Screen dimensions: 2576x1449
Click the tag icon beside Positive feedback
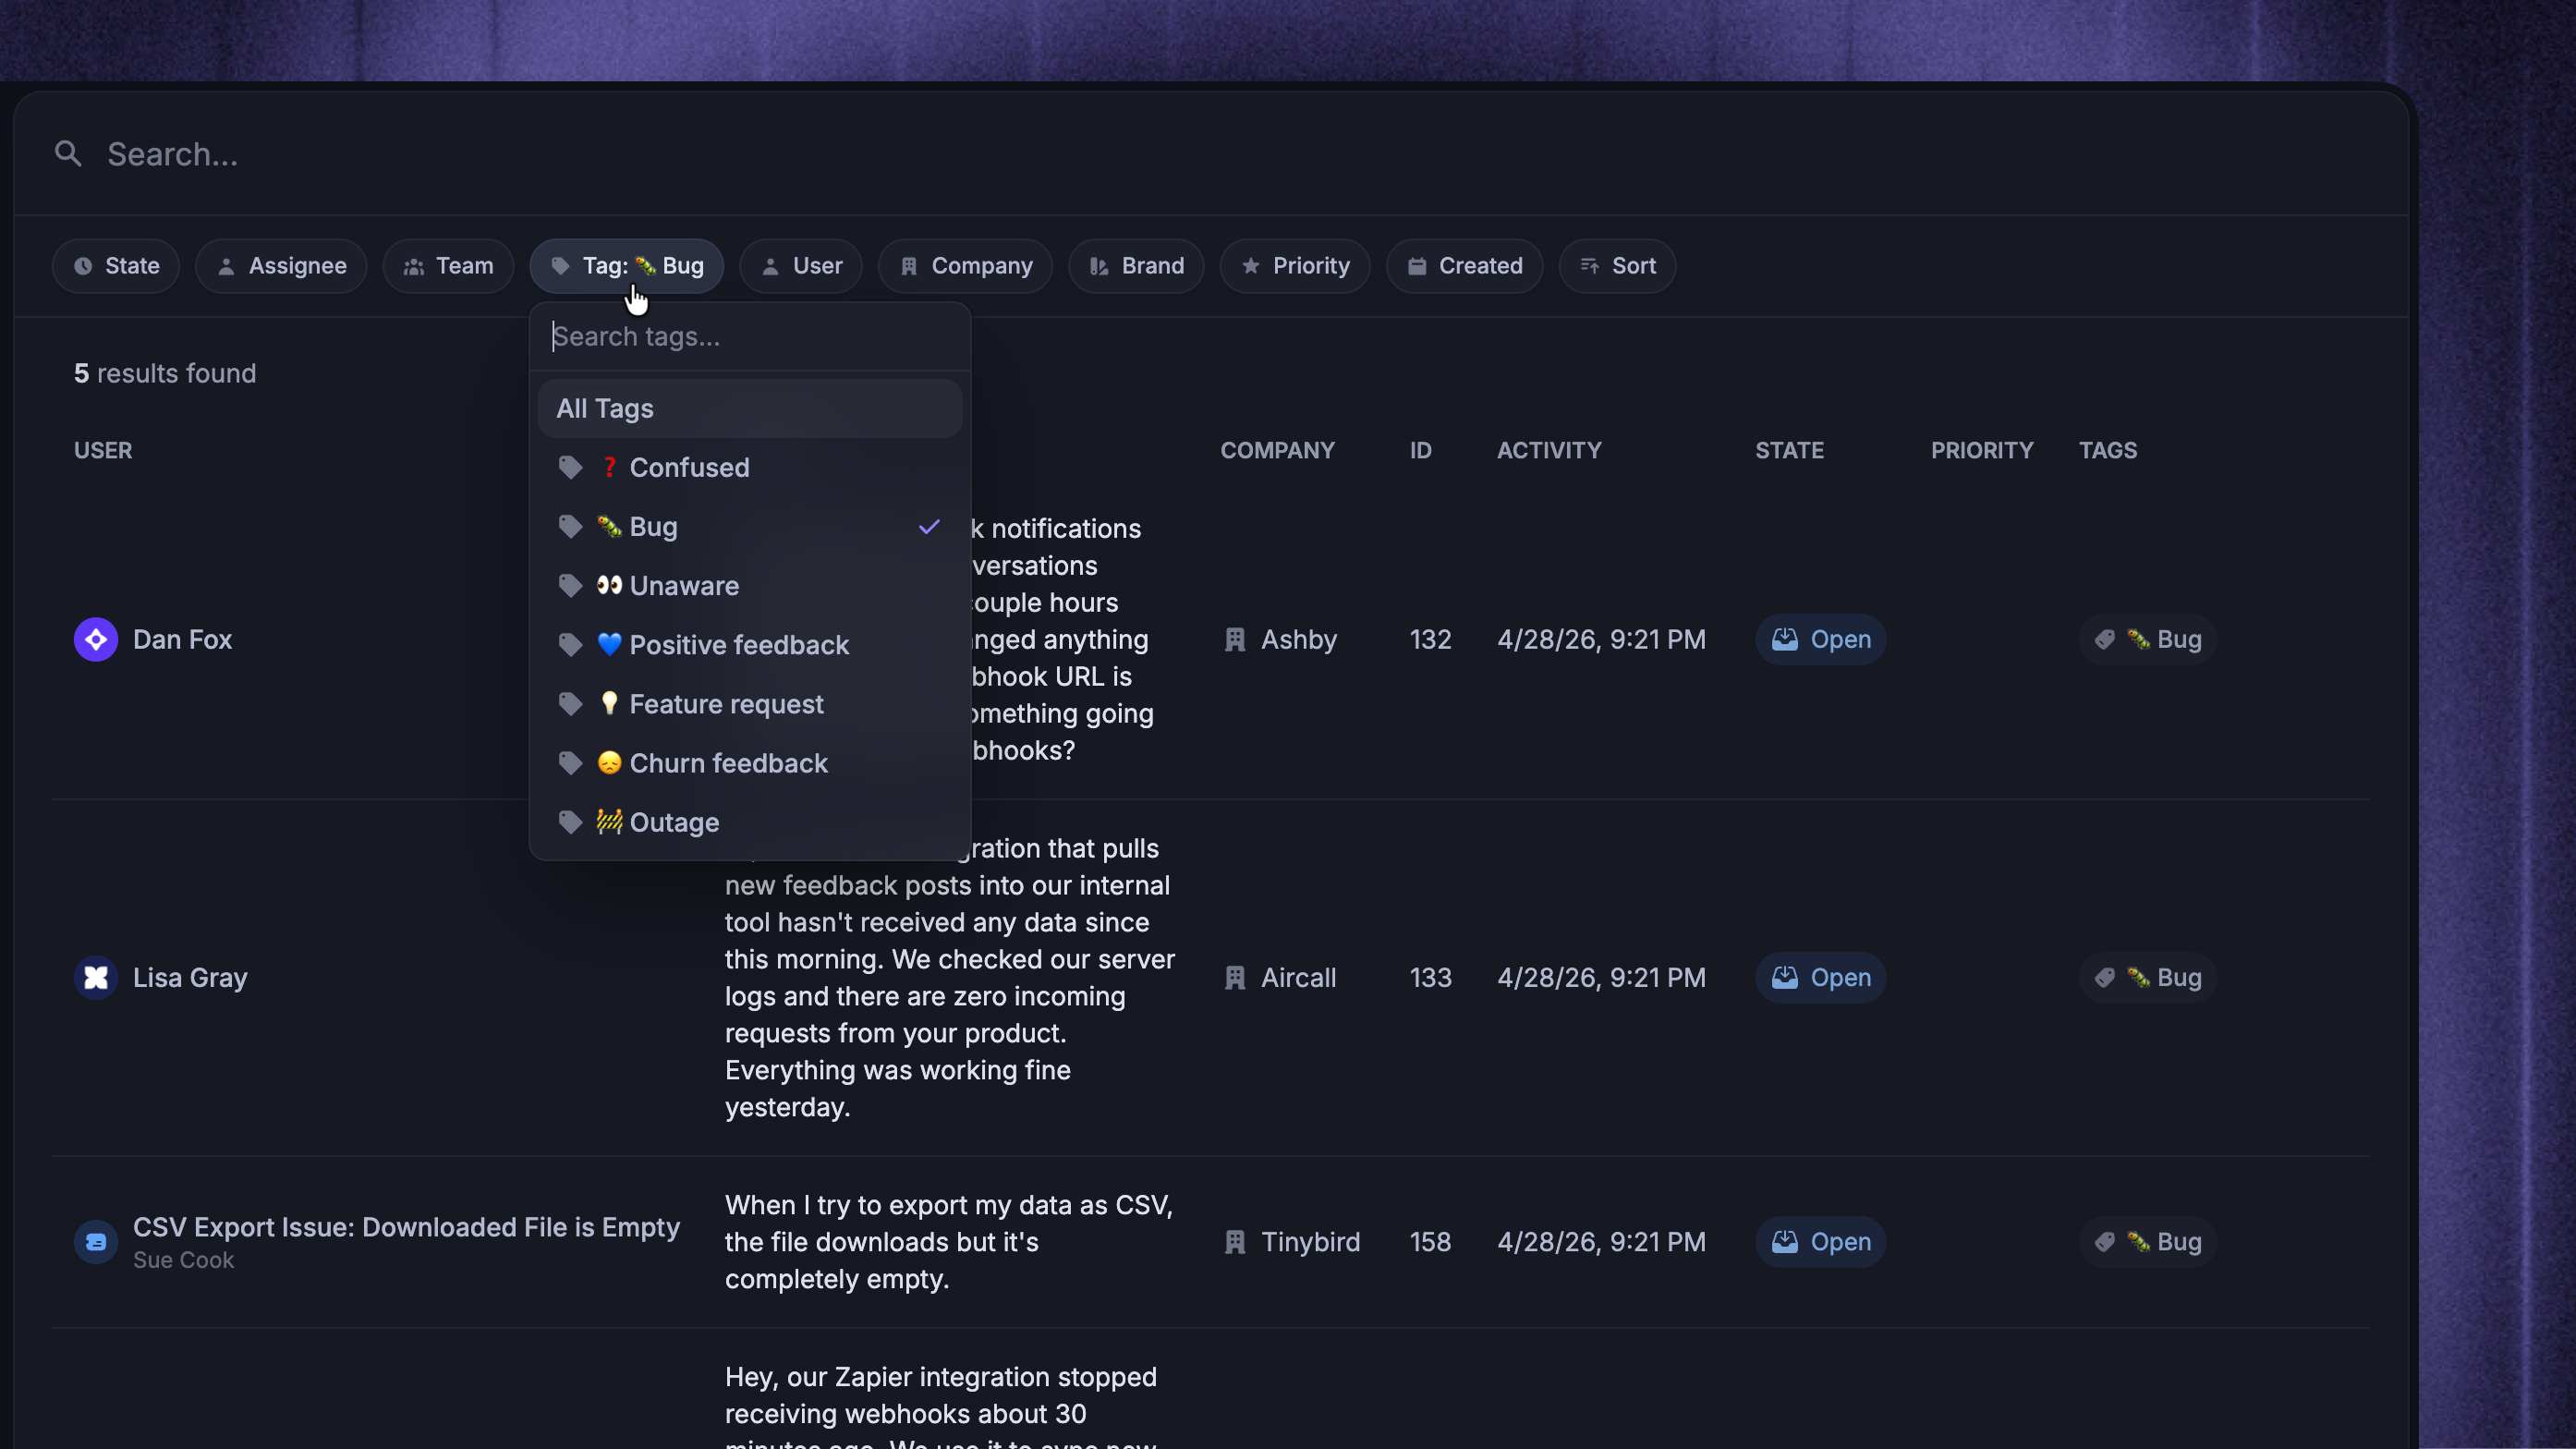[570, 645]
